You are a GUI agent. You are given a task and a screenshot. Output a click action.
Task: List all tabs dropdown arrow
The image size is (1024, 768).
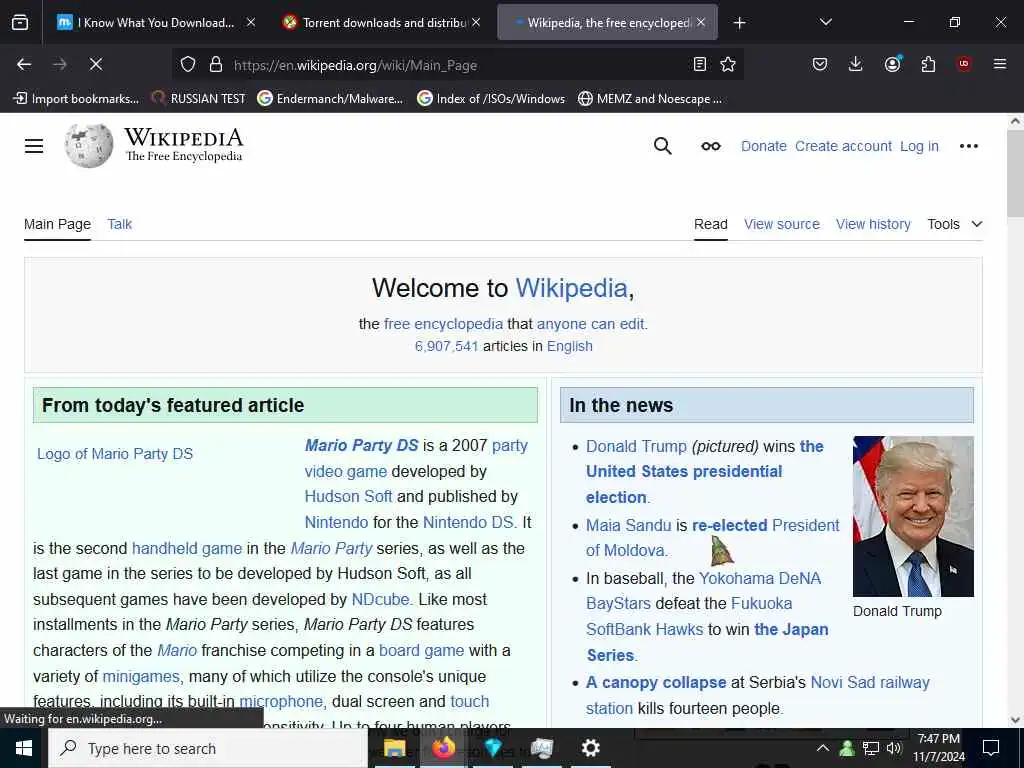[825, 22]
